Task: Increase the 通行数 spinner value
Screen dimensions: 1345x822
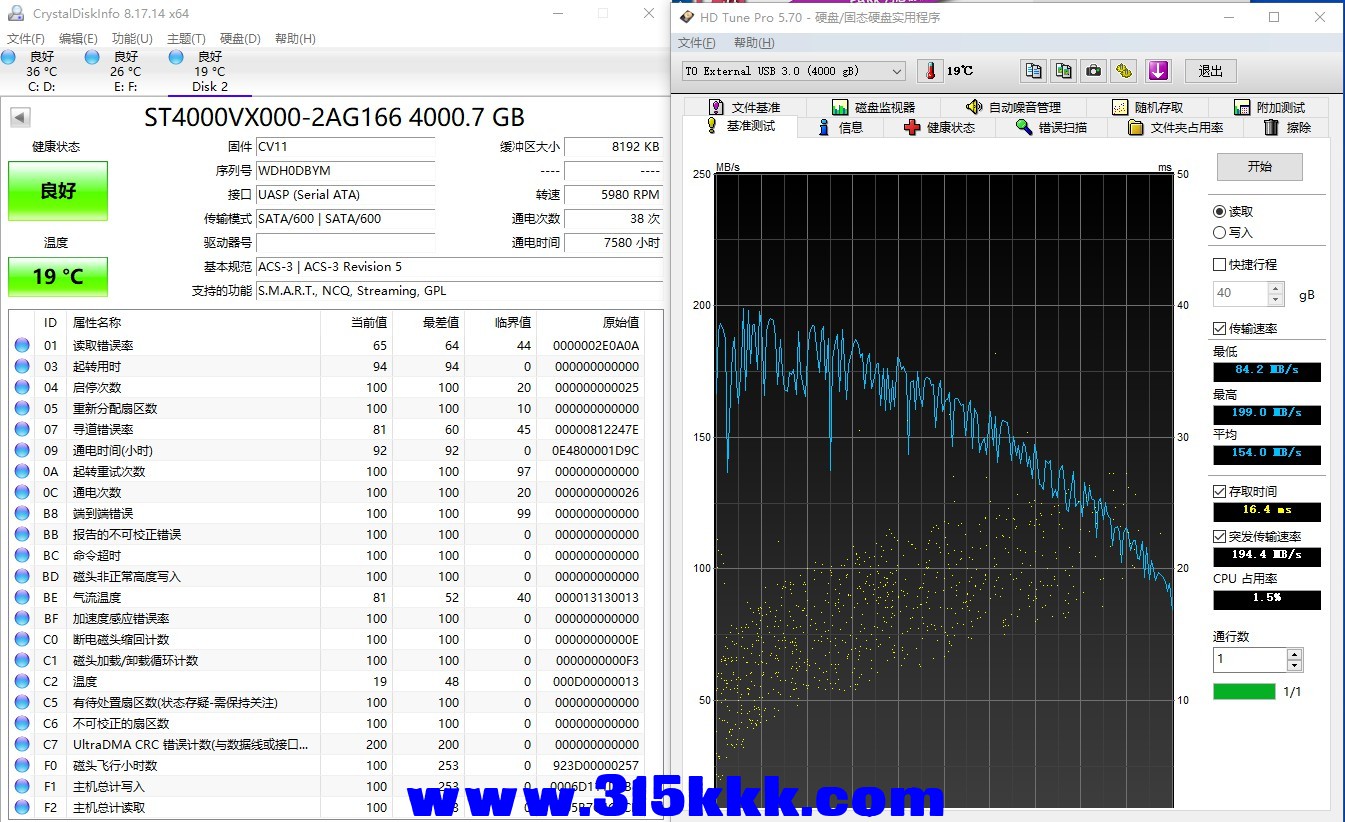Action: click(x=1295, y=654)
